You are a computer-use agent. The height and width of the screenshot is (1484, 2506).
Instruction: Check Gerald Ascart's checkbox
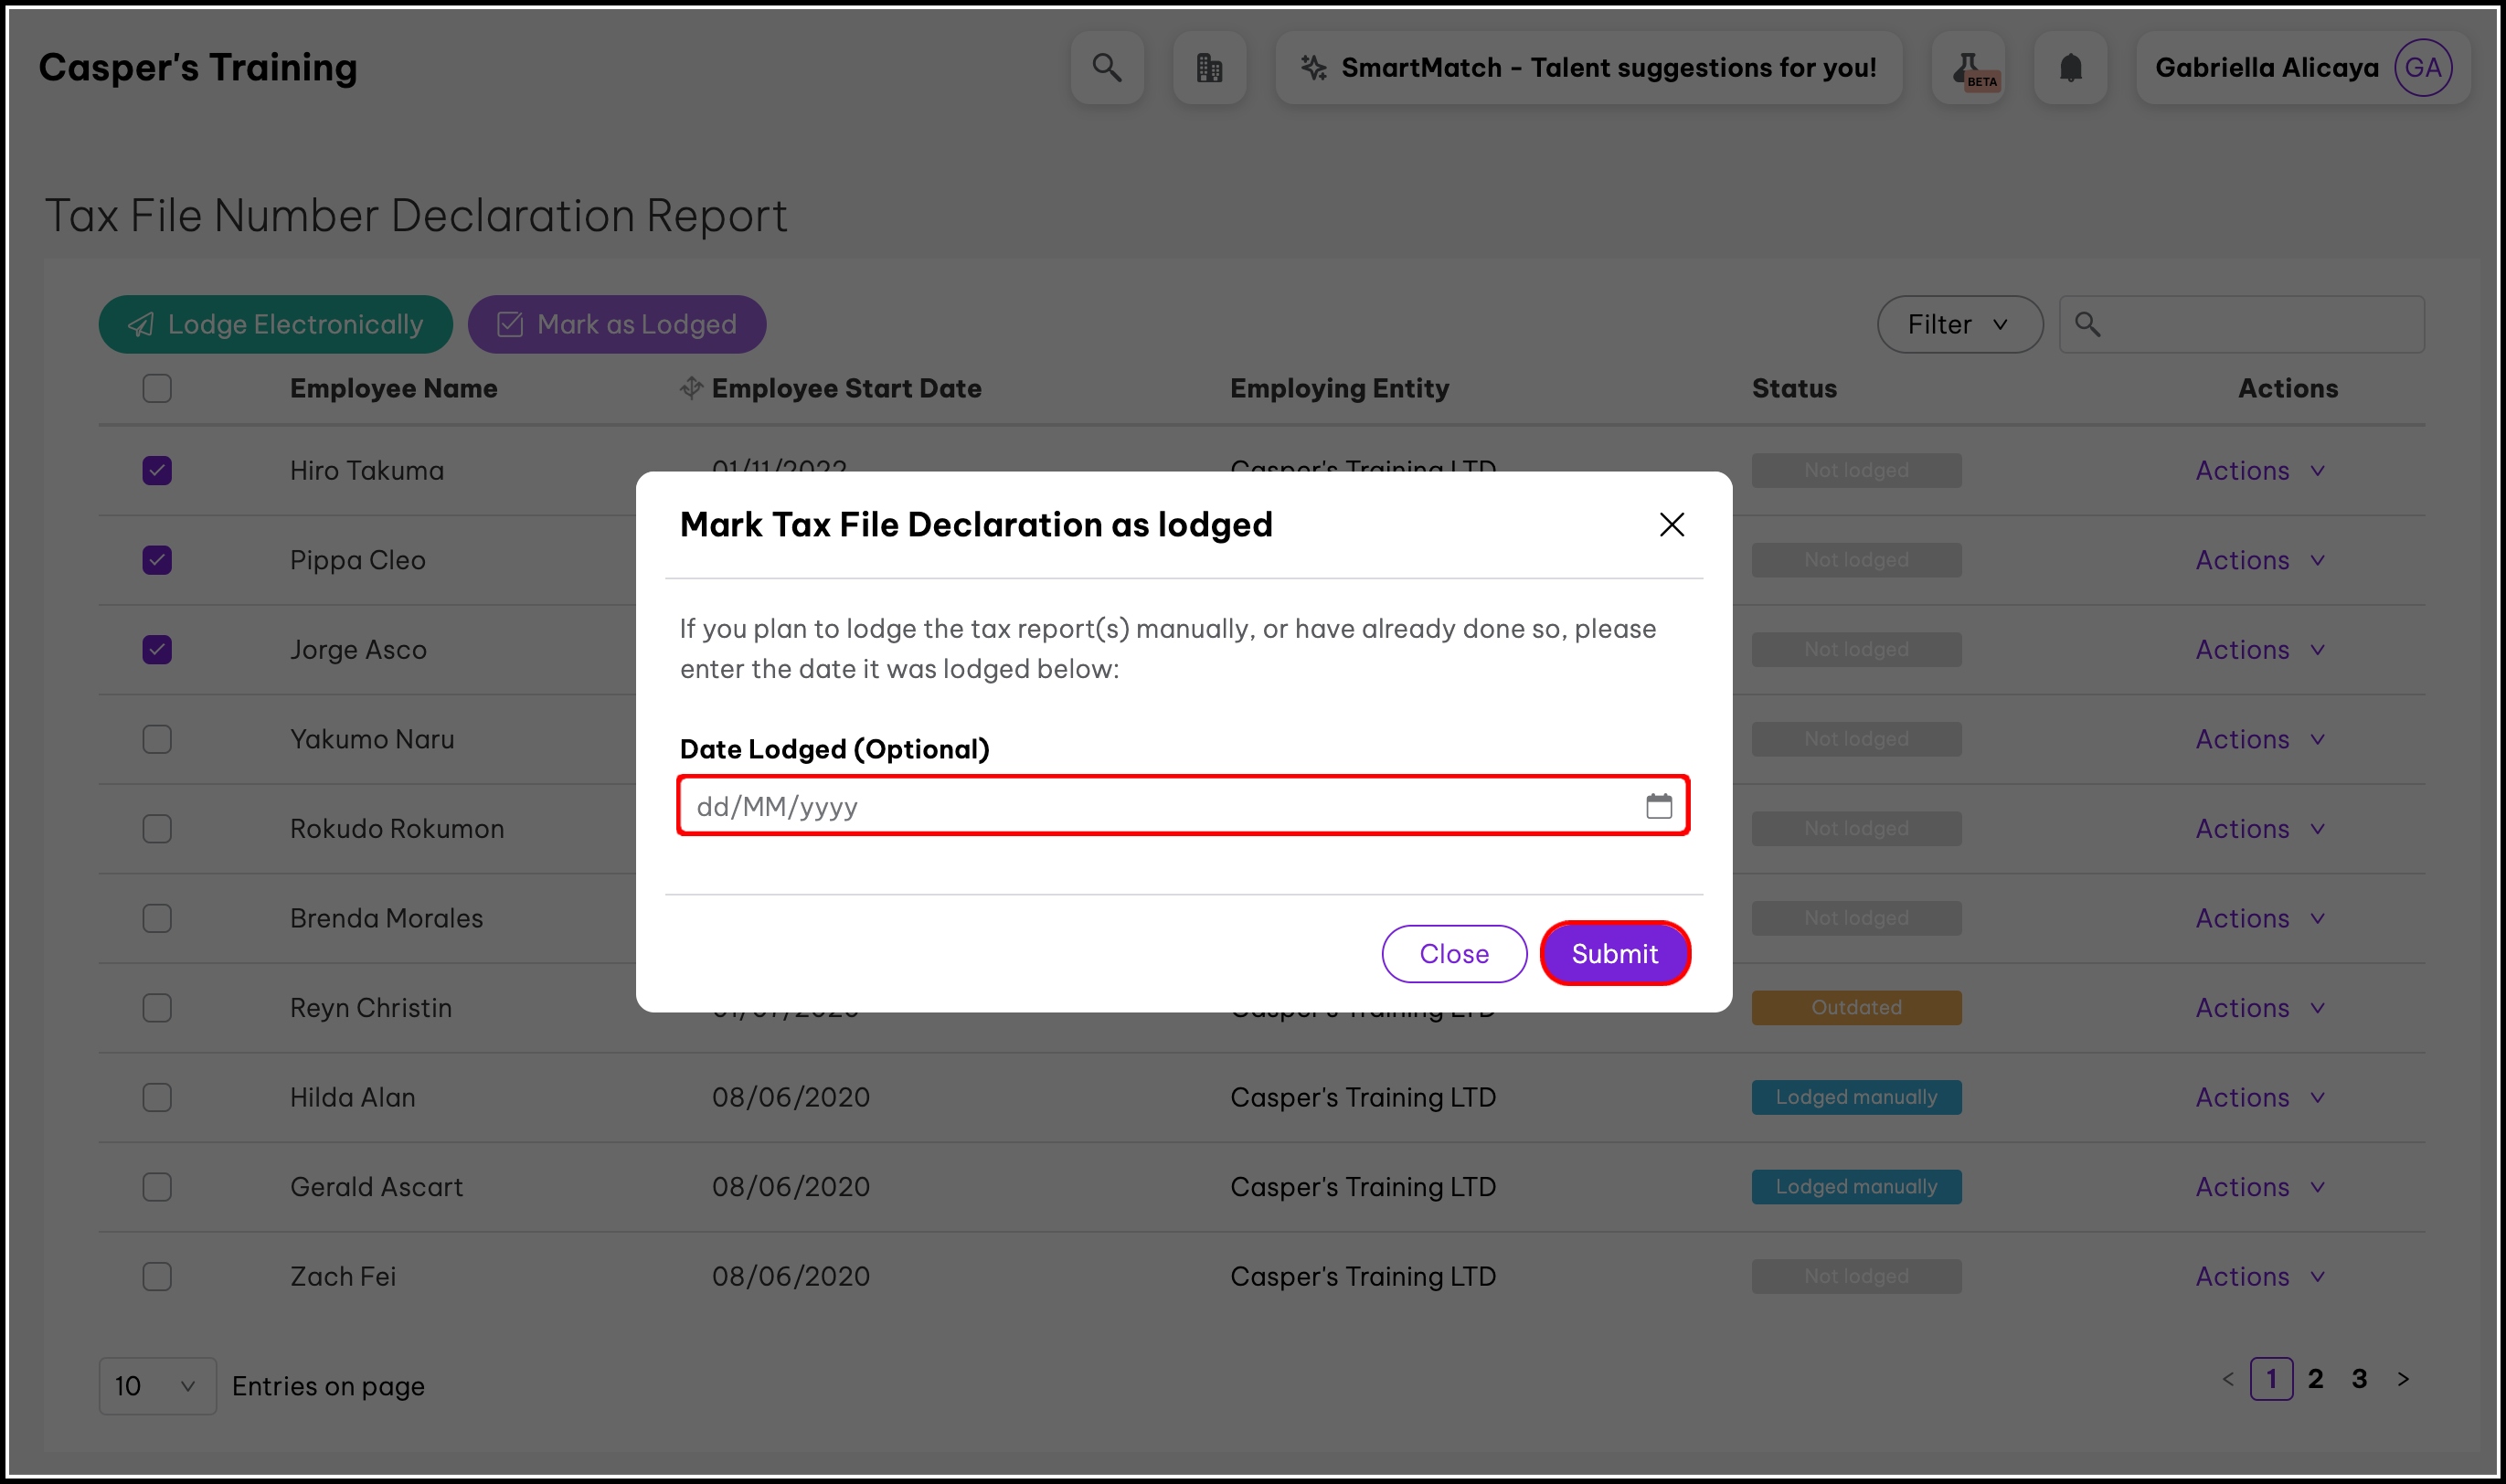[157, 1186]
